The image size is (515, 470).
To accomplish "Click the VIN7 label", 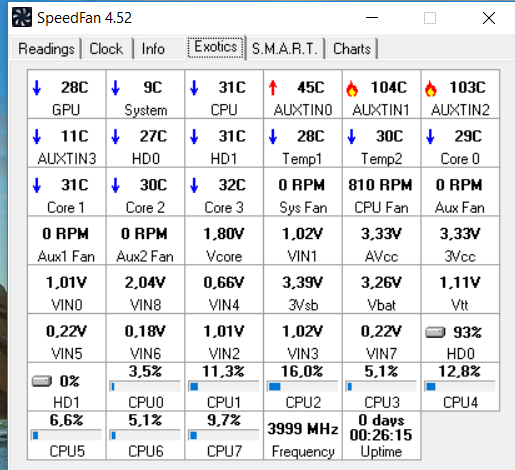I will click(381, 354).
